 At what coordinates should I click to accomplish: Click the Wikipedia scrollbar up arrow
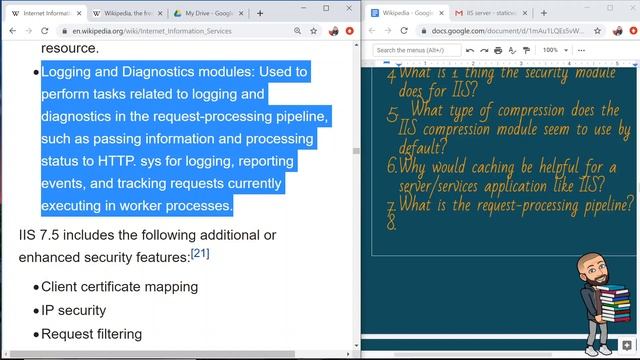356,44
